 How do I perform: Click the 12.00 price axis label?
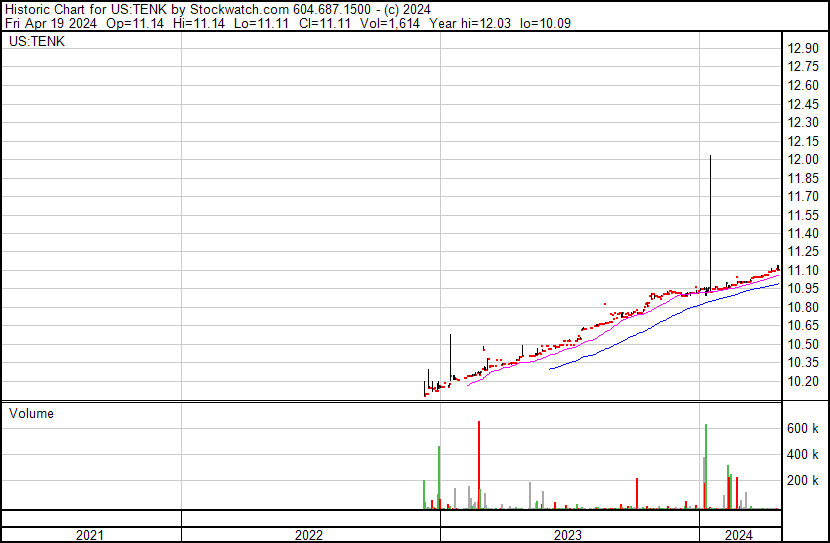[x=804, y=160]
